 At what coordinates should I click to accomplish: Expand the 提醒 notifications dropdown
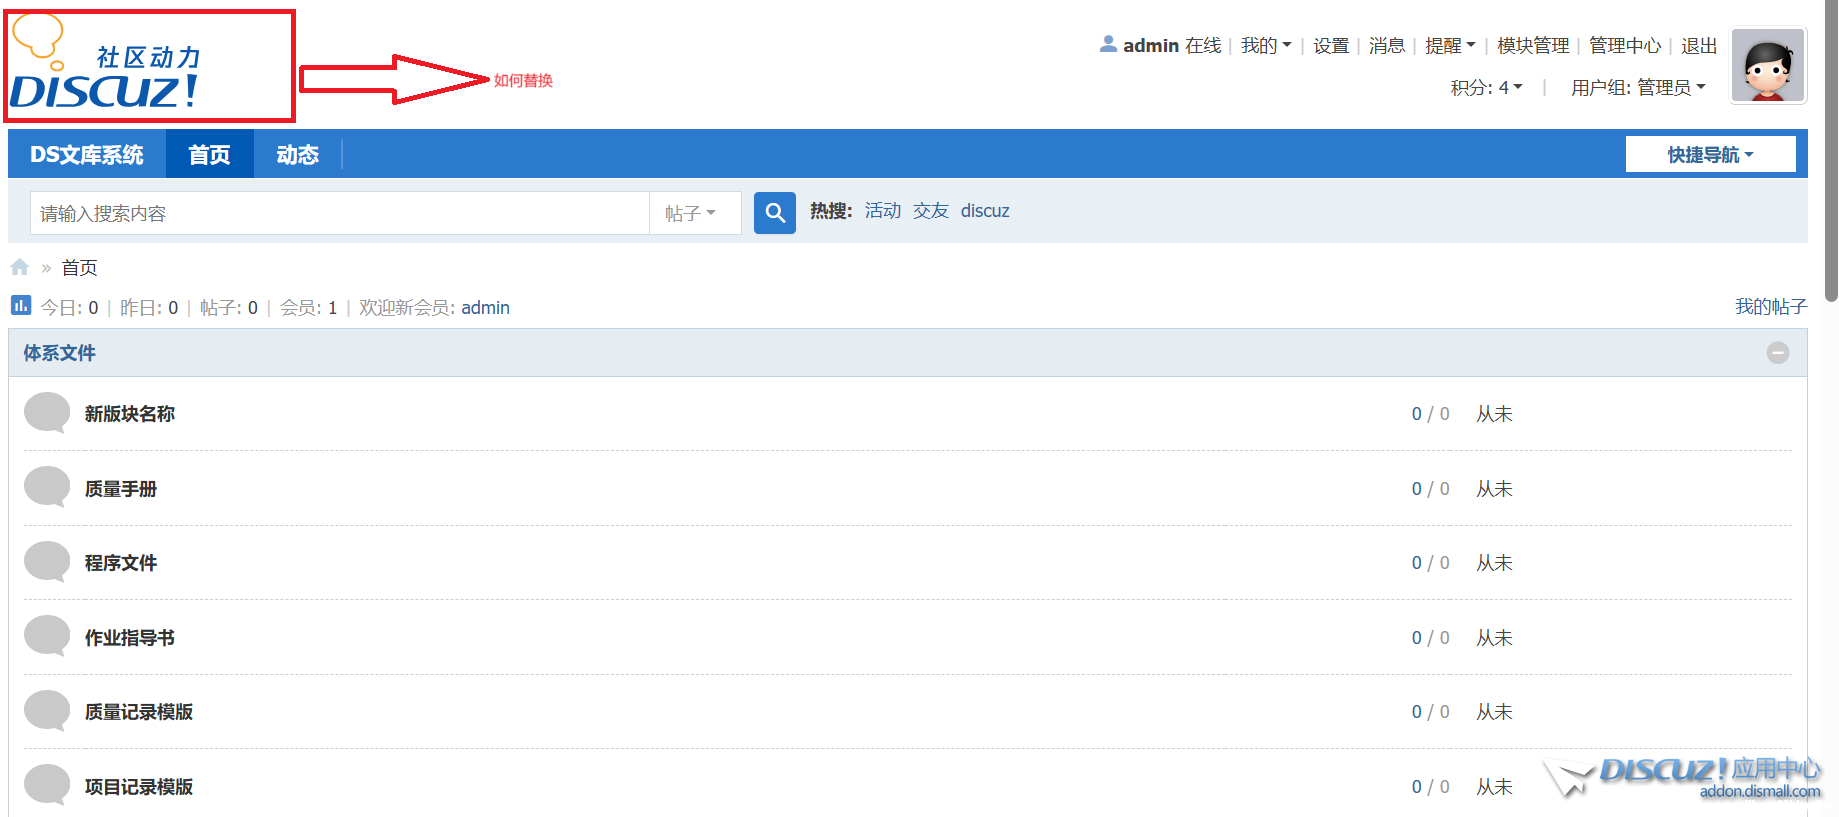pos(1449,46)
